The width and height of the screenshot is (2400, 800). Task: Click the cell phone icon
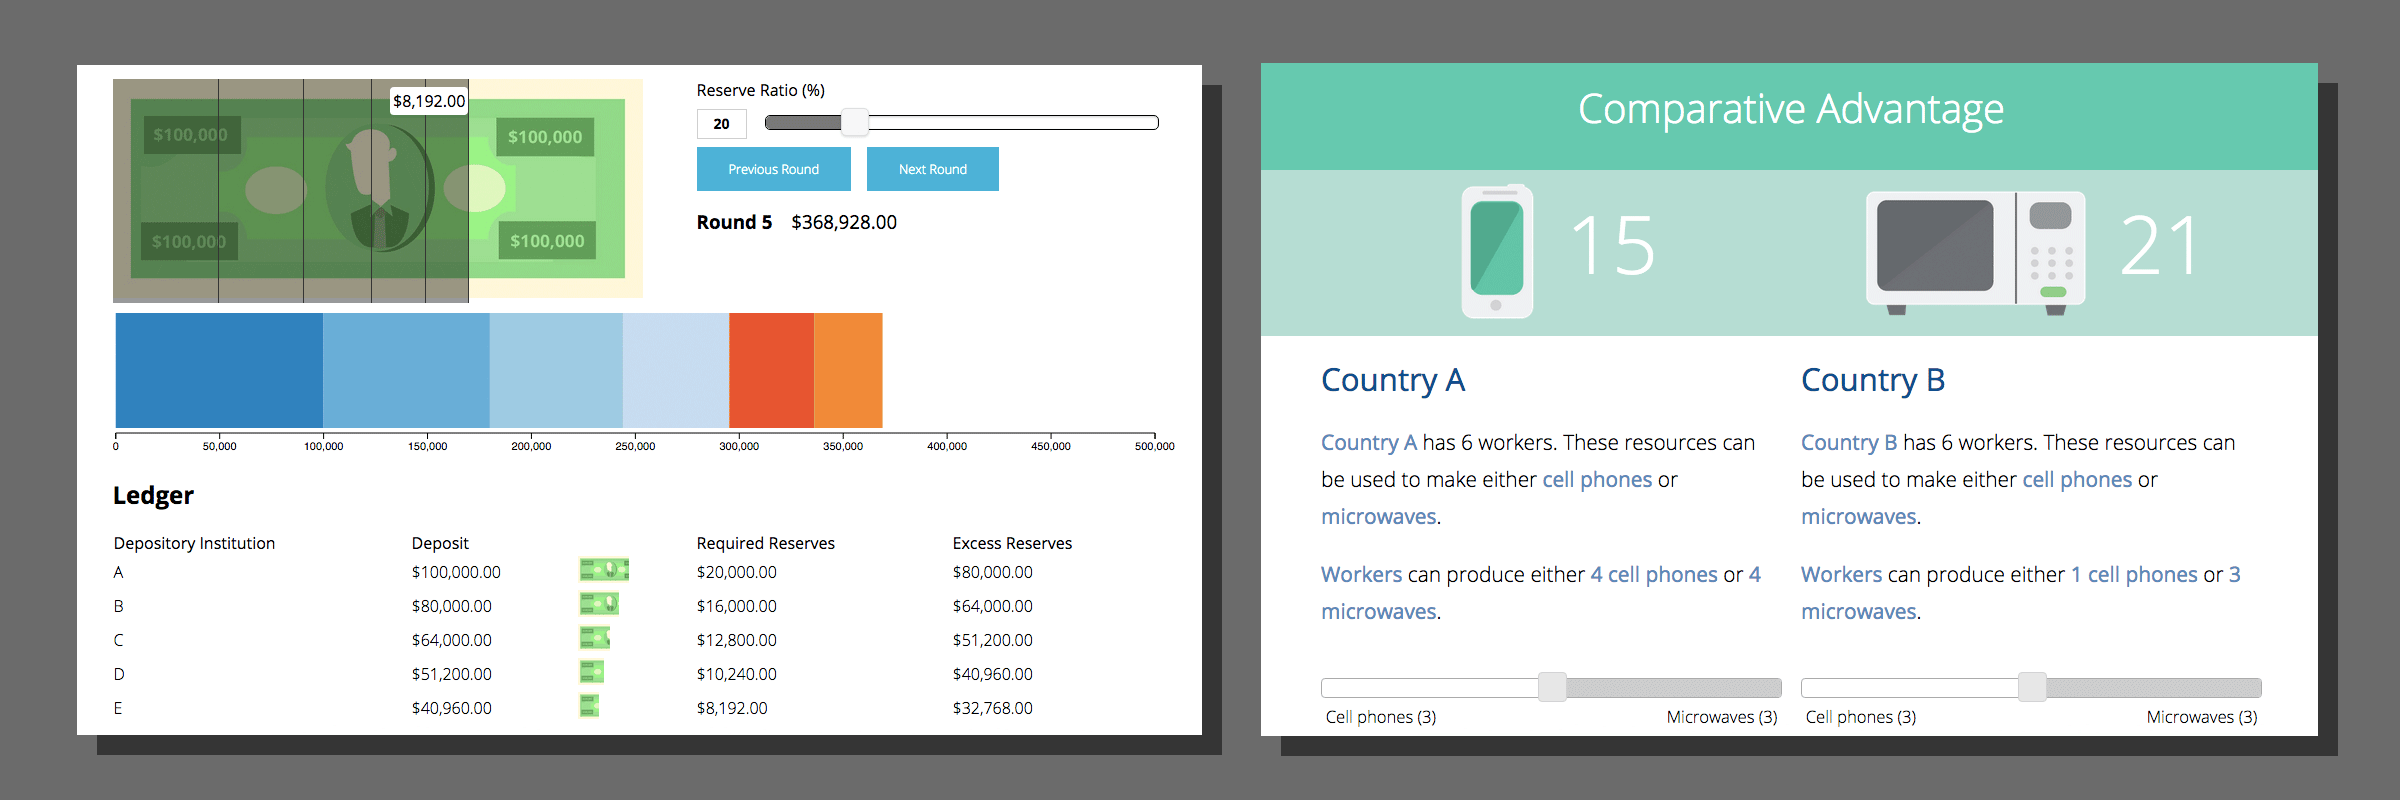(1496, 251)
